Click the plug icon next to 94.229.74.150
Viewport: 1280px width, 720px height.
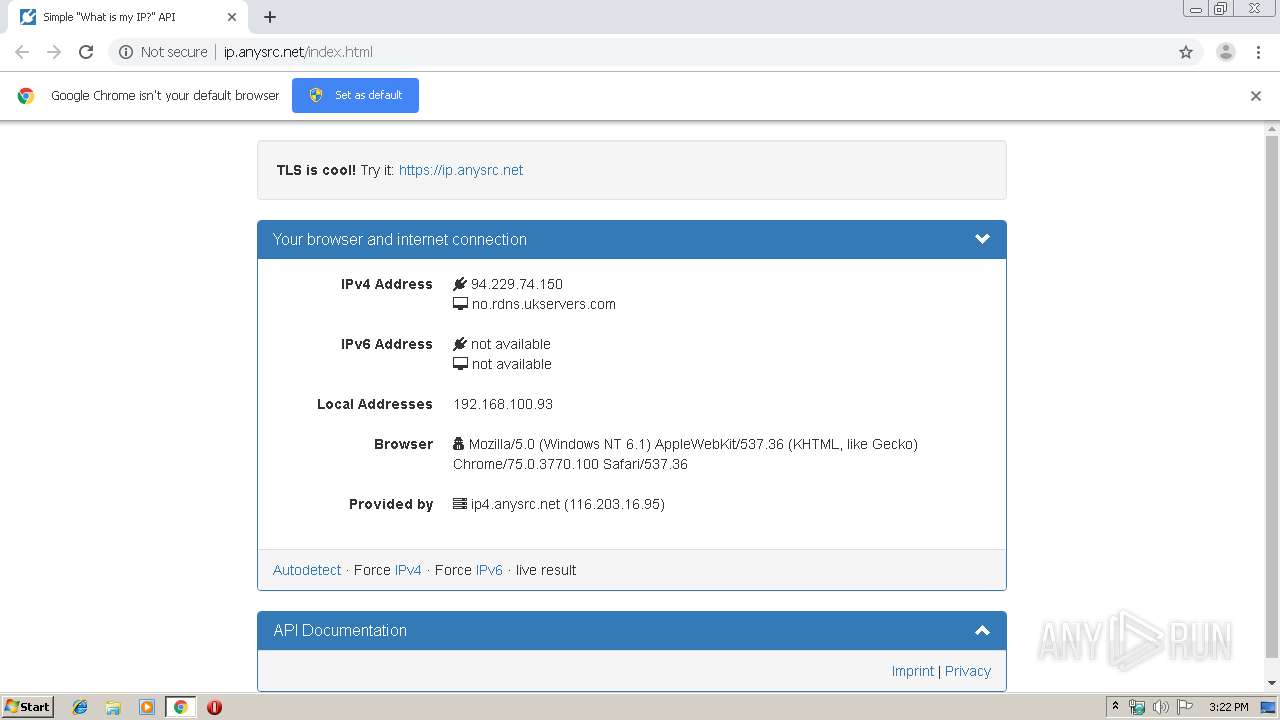pos(460,284)
